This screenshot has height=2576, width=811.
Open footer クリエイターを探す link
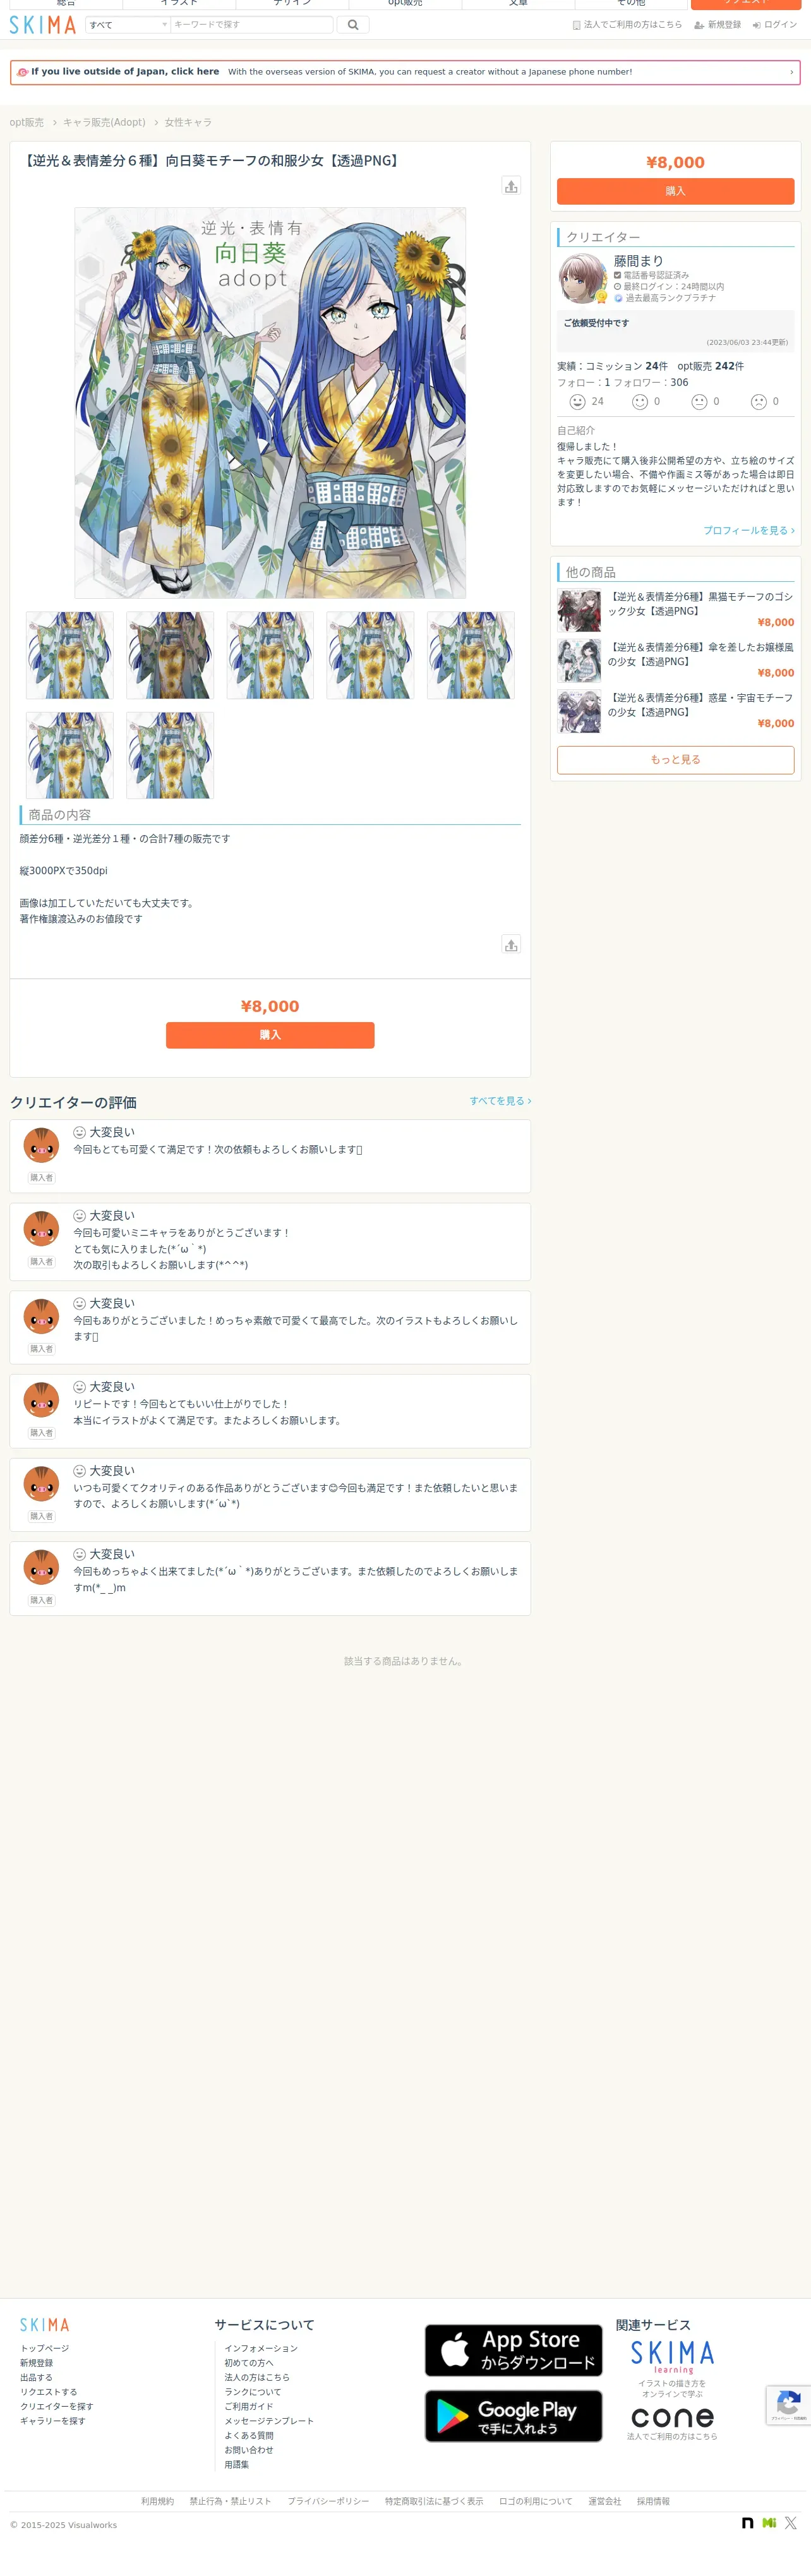[x=57, y=2407]
